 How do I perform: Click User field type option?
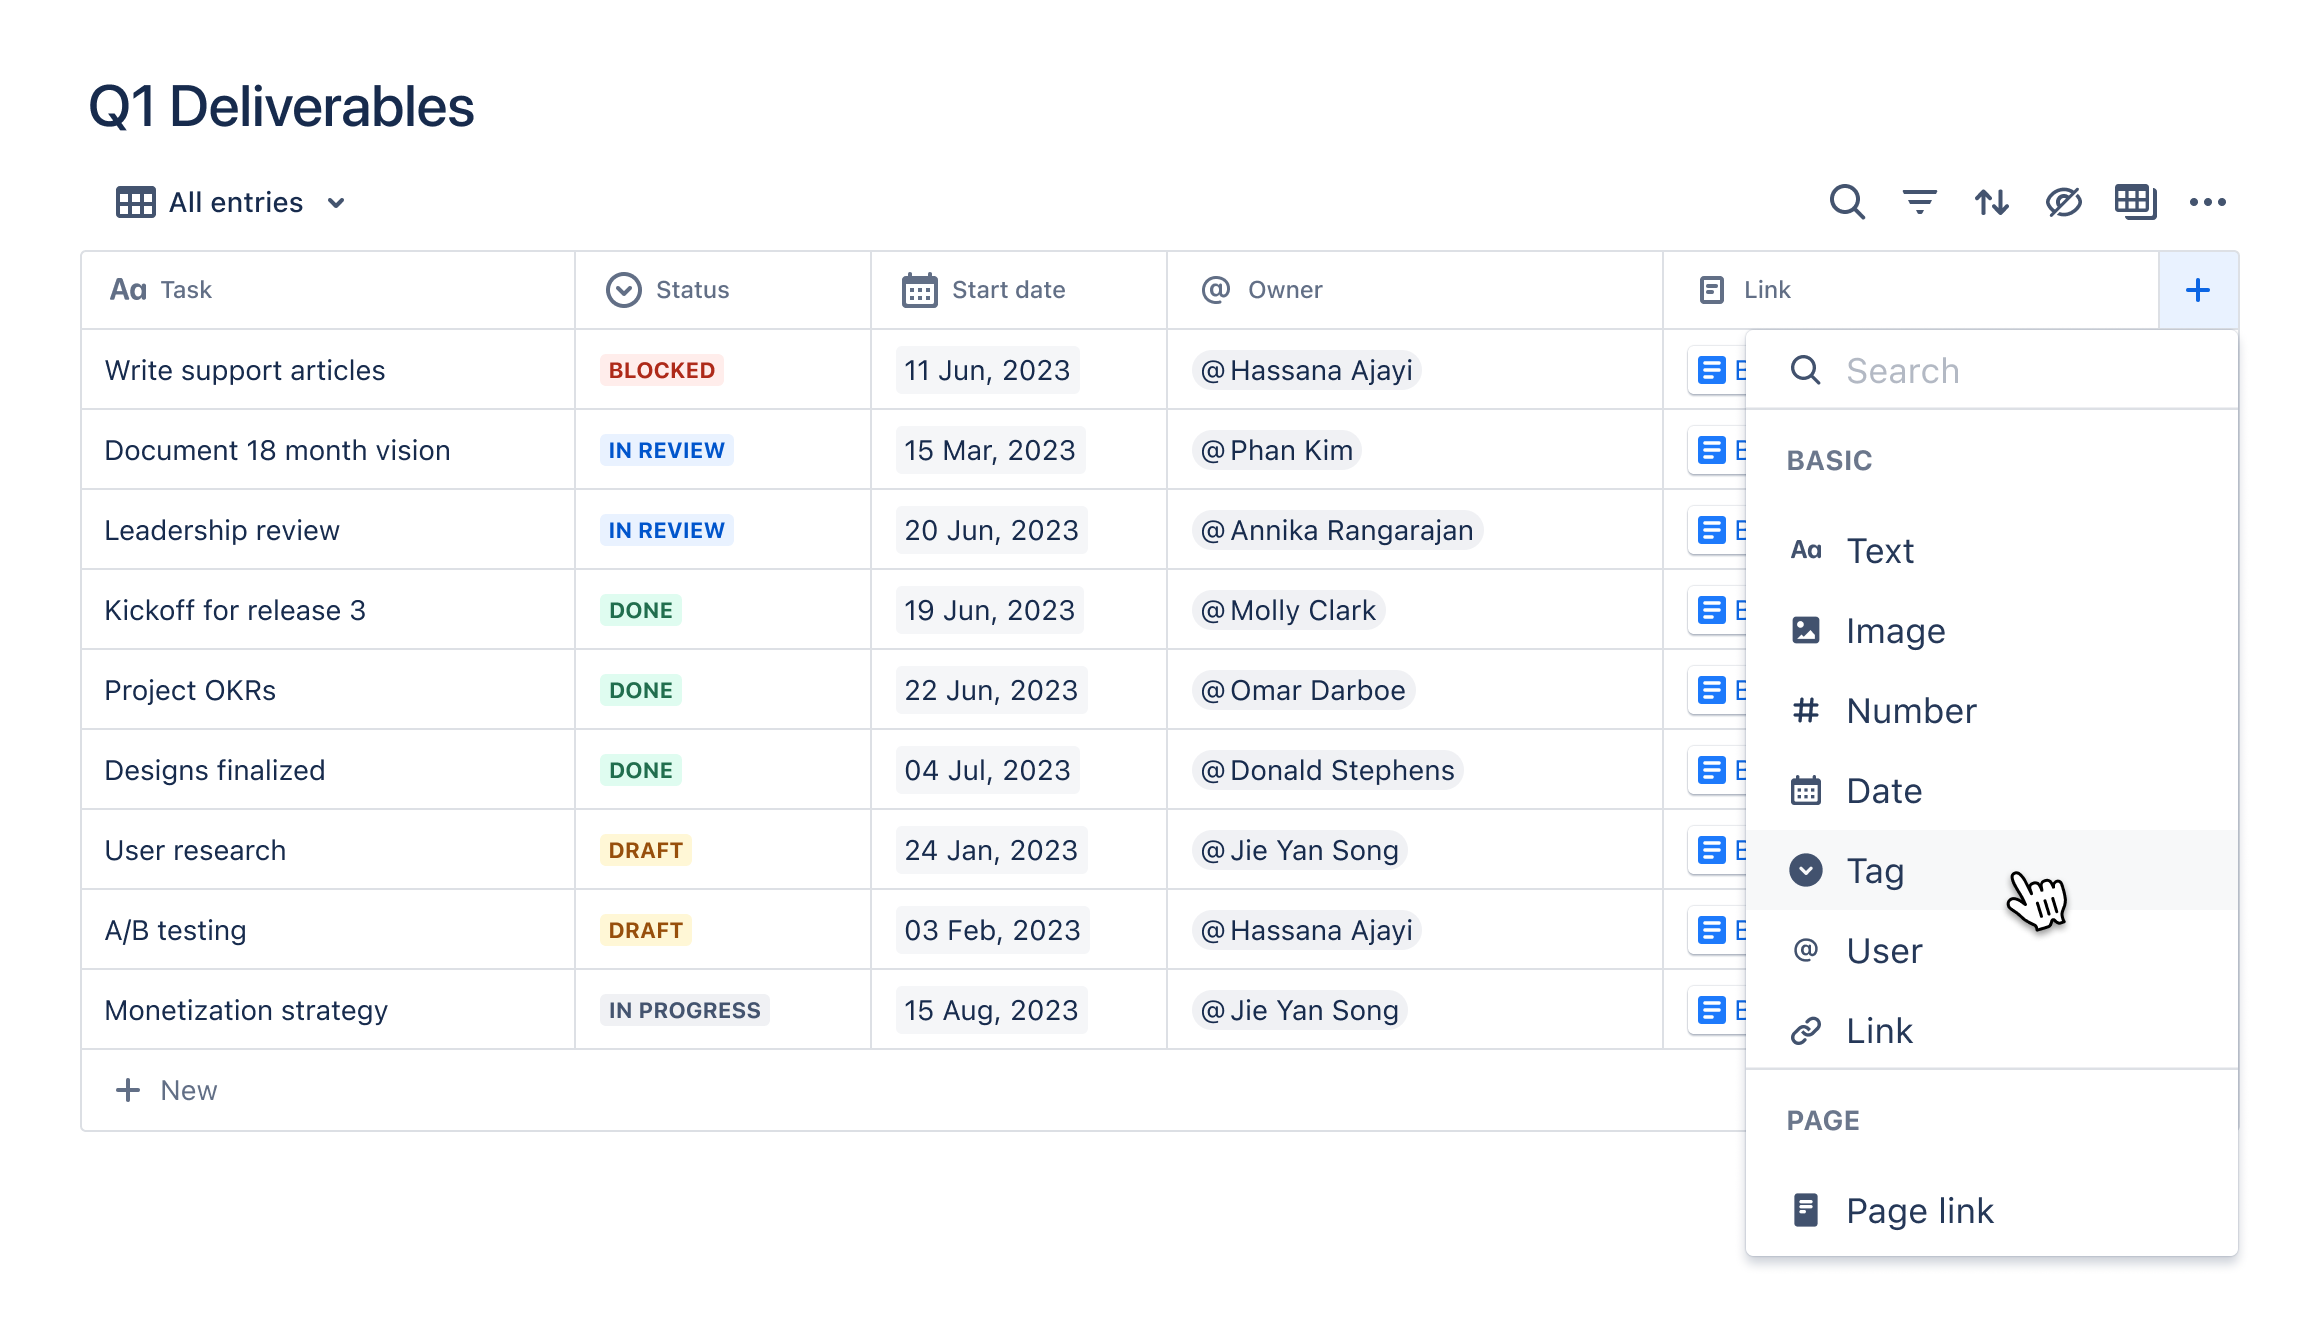pyautogui.click(x=1885, y=949)
